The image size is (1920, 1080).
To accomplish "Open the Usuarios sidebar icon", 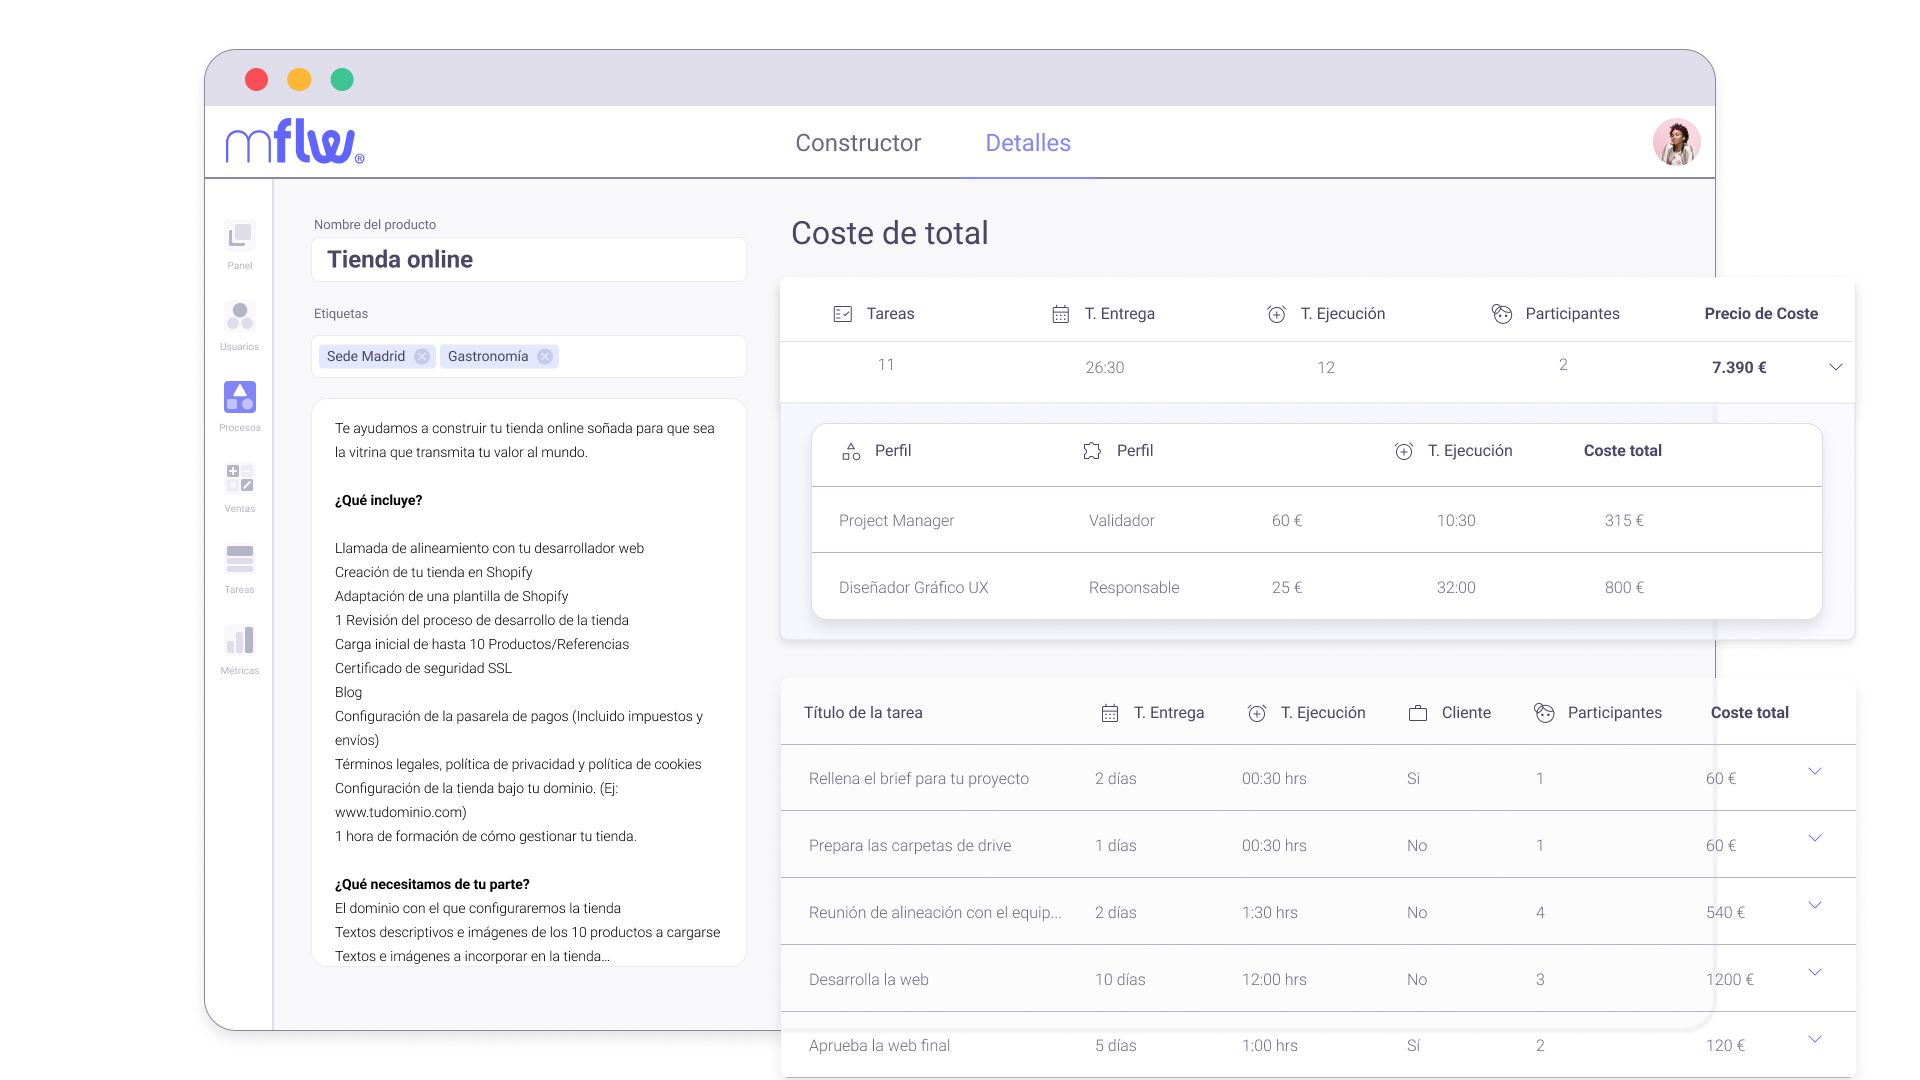I will click(x=240, y=317).
